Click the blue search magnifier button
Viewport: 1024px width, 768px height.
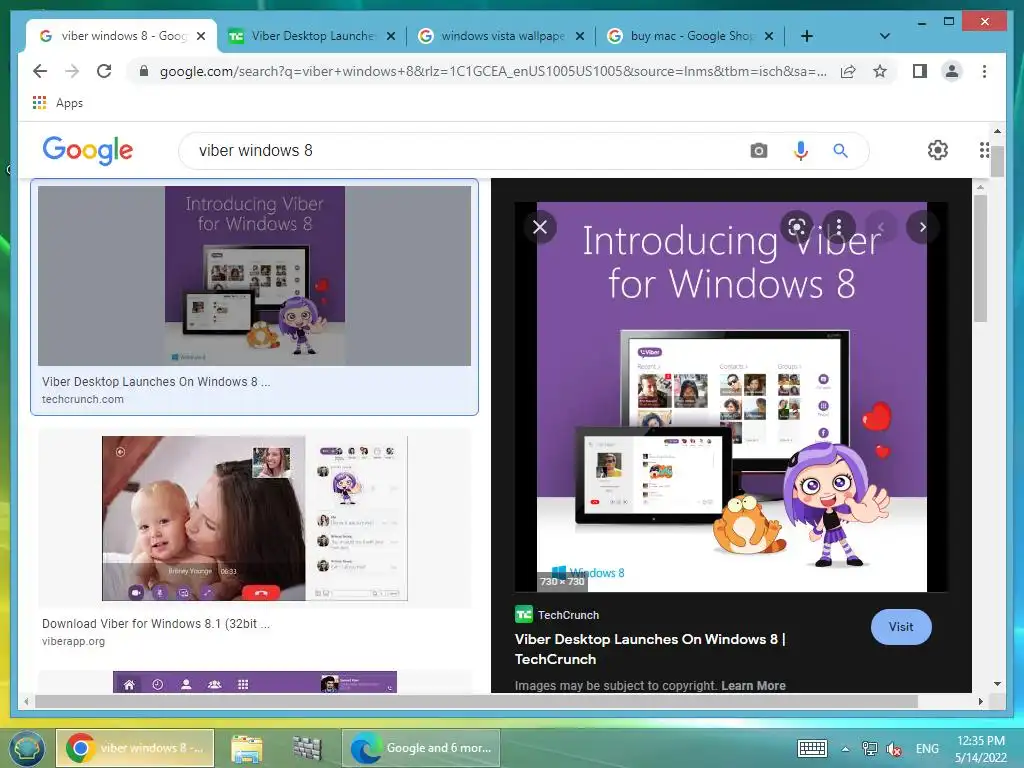(x=840, y=151)
